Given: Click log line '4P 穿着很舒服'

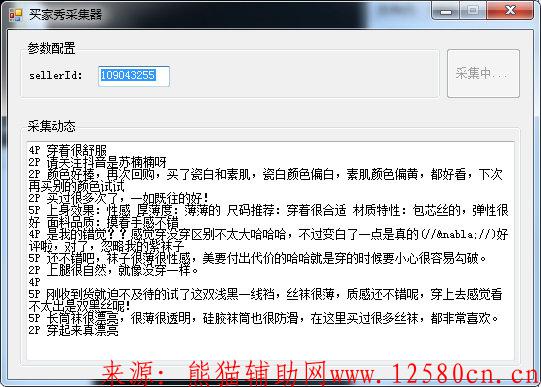Looking at the screenshot, I should pos(68,151).
